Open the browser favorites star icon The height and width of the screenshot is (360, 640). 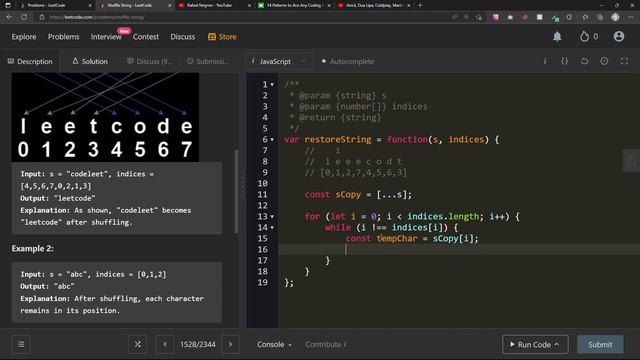coord(585,17)
